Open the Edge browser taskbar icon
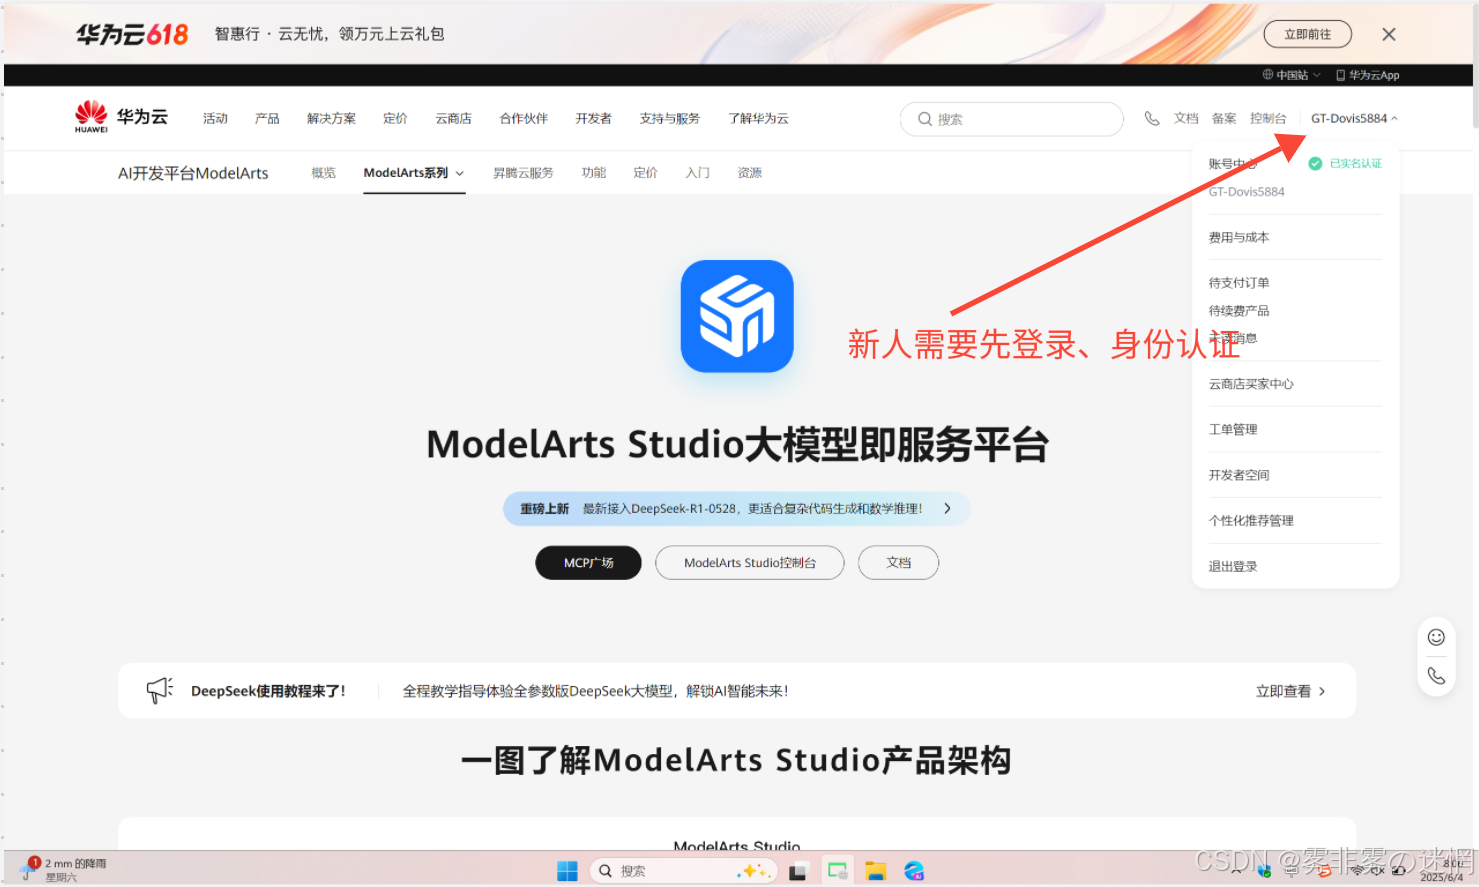 [914, 871]
